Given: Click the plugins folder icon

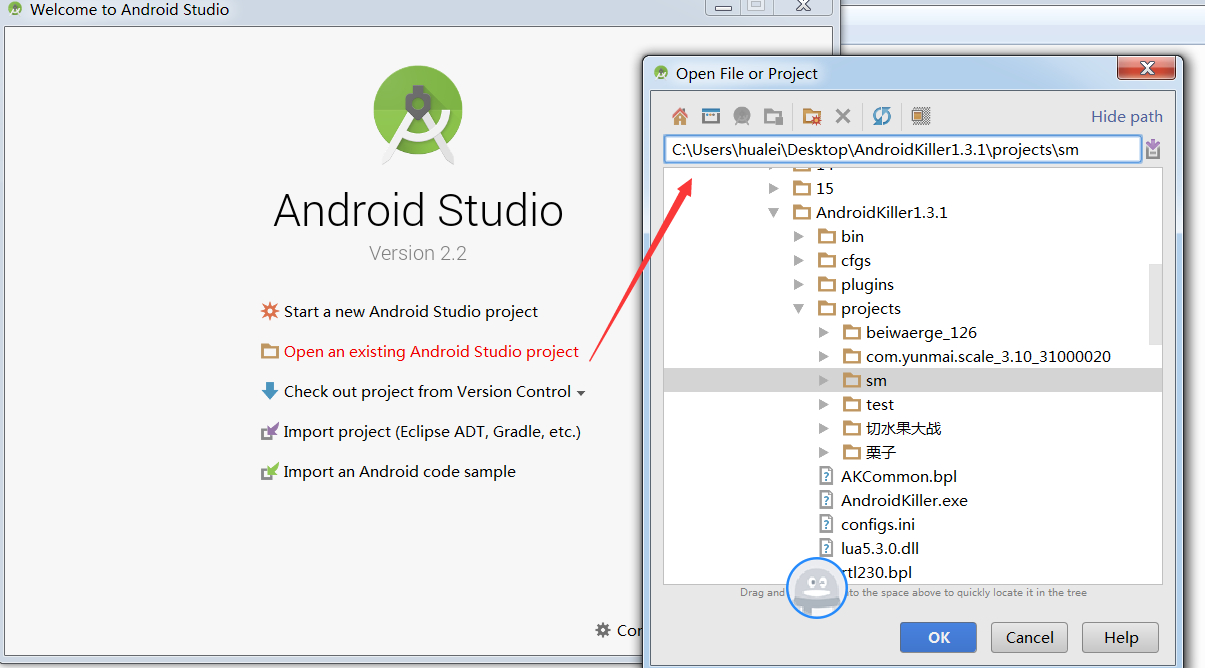Looking at the screenshot, I should tap(827, 284).
